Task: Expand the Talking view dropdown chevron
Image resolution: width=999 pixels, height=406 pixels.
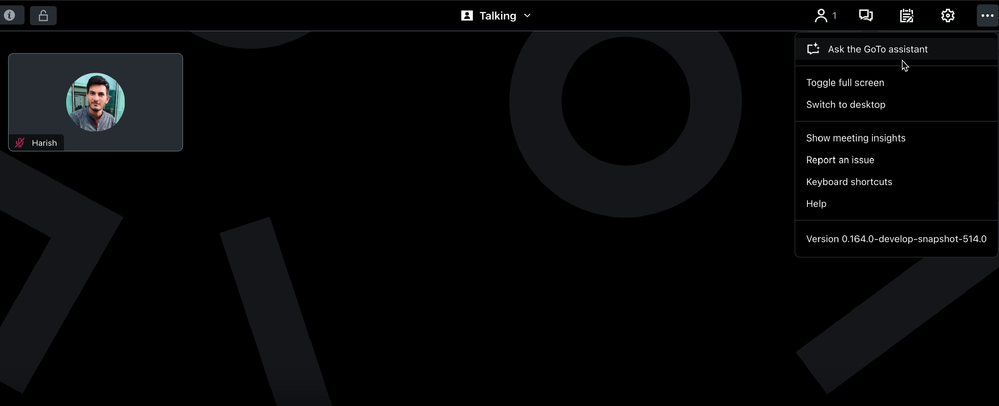Action: coord(527,16)
